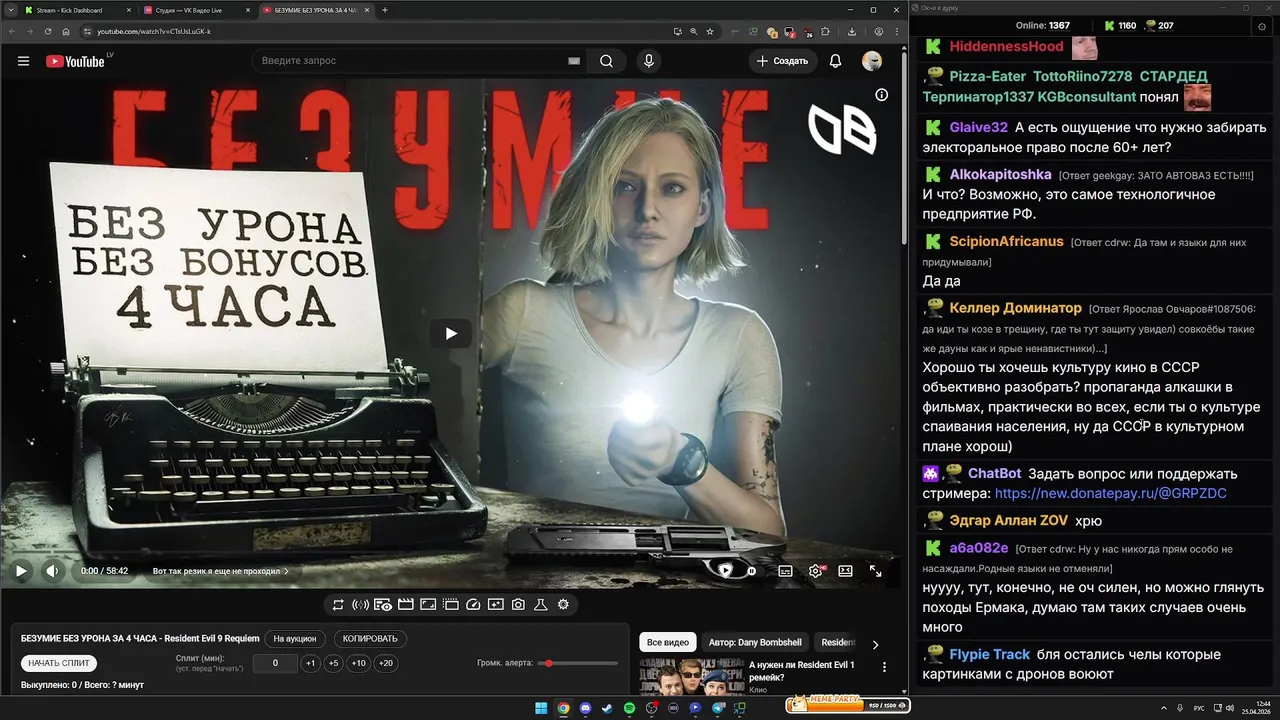Open options for 'А нужен ли Resident Evil 1 ремейк?'

tap(884, 667)
